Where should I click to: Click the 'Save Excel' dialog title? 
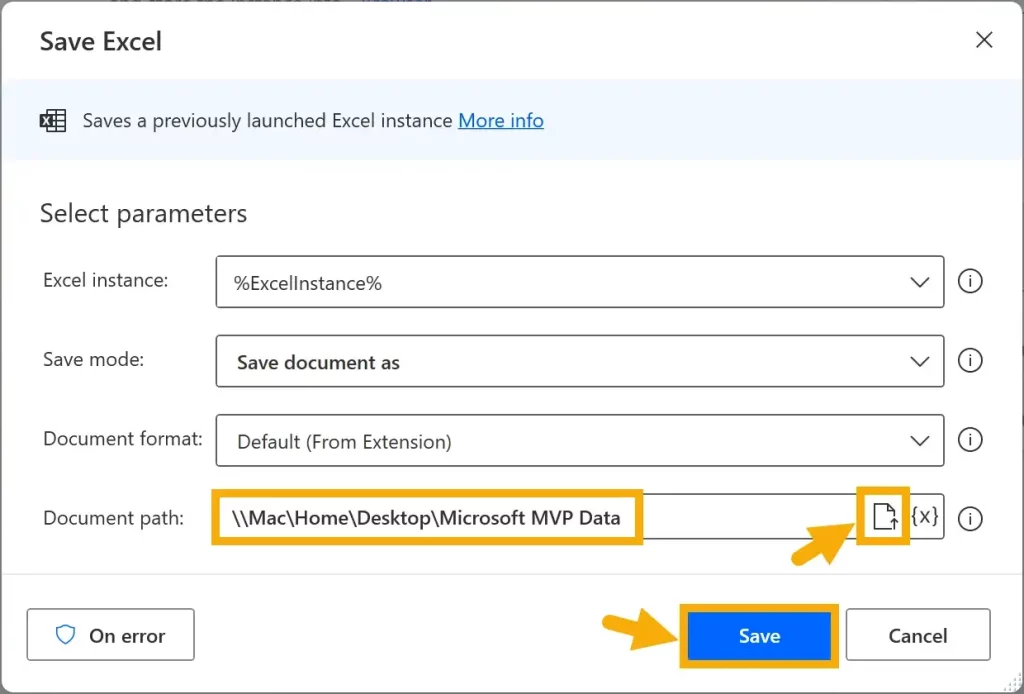100,42
